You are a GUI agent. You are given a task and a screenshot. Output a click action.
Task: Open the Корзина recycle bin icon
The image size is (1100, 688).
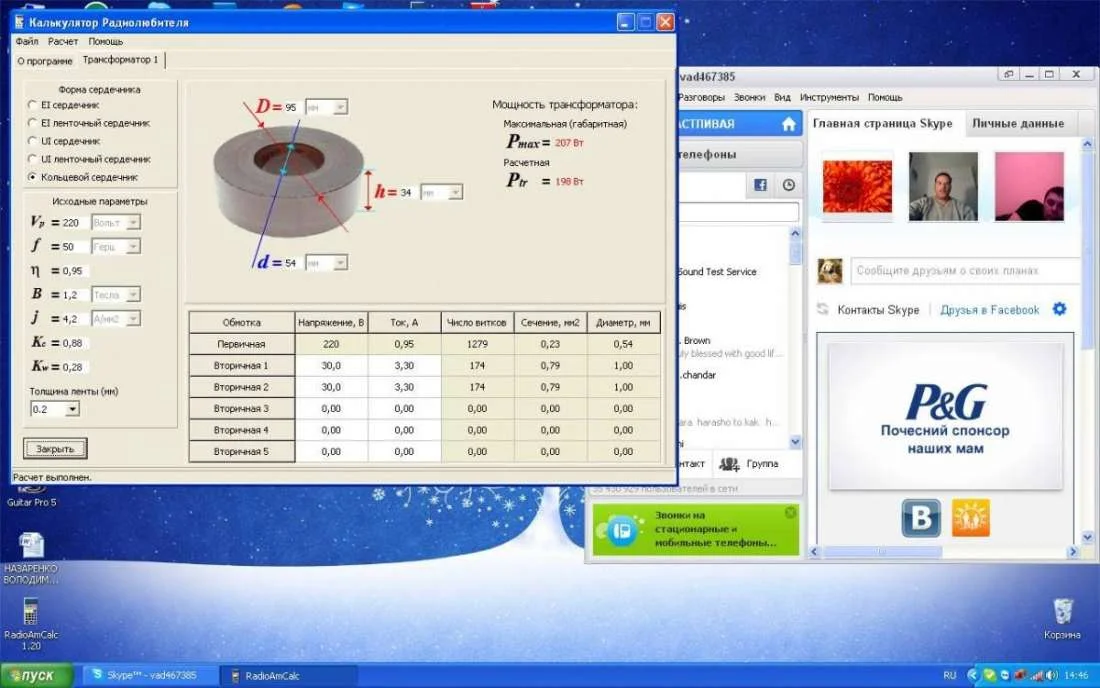(x=1063, y=619)
